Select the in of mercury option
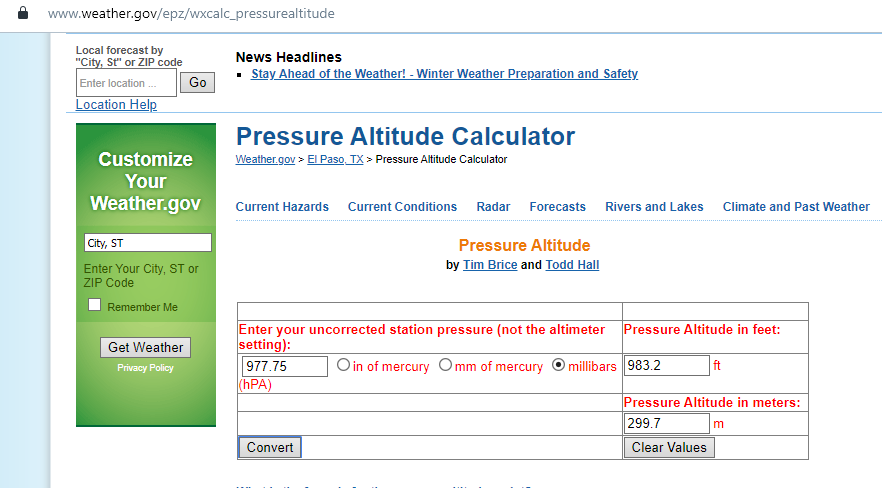The width and height of the screenshot is (882, 488). click(x=344, y=366)
